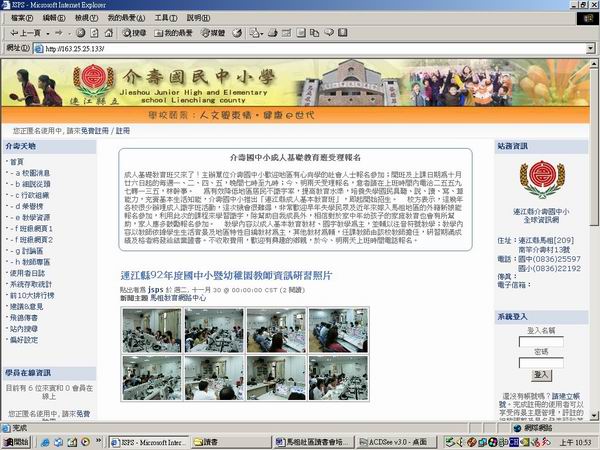Stop loading with the Stop icon
600x450 pixels.
[x=80, y=33]
